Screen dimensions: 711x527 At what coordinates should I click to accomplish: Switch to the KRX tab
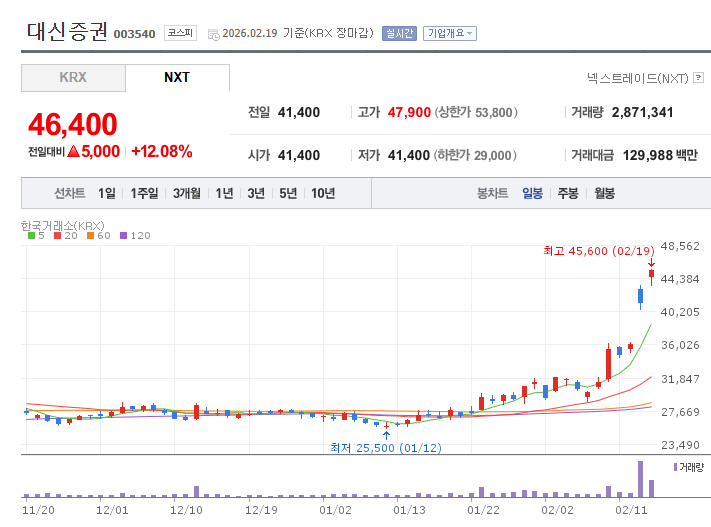tap(73, 78)
